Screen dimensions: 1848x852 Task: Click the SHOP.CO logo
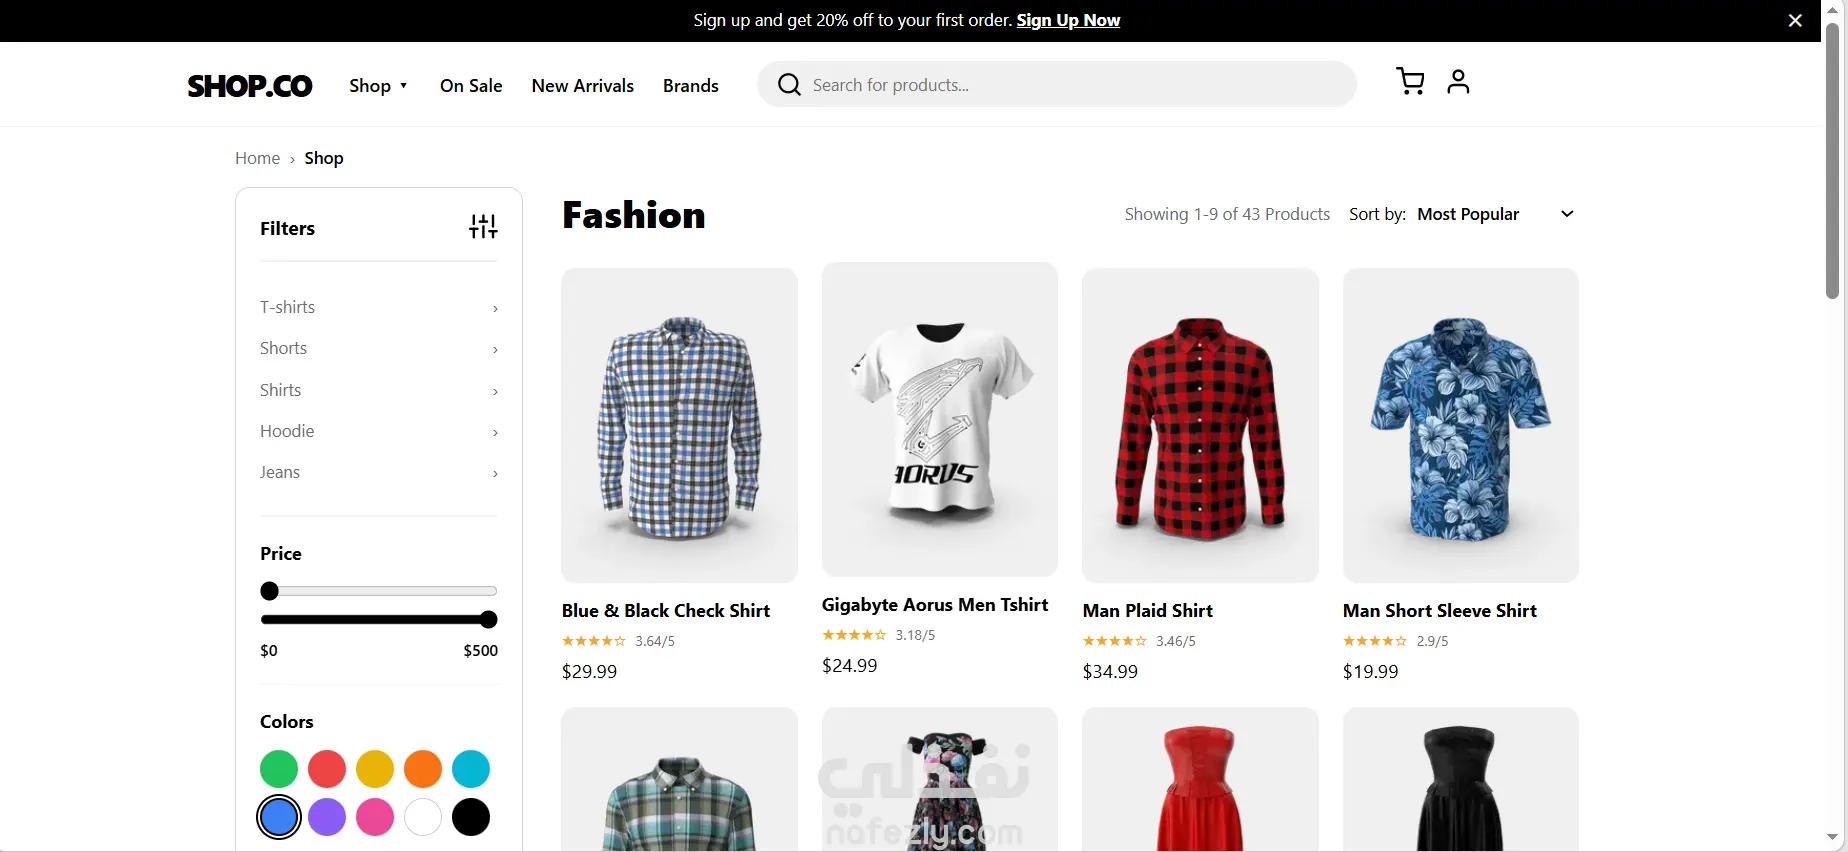click(250, 86)
